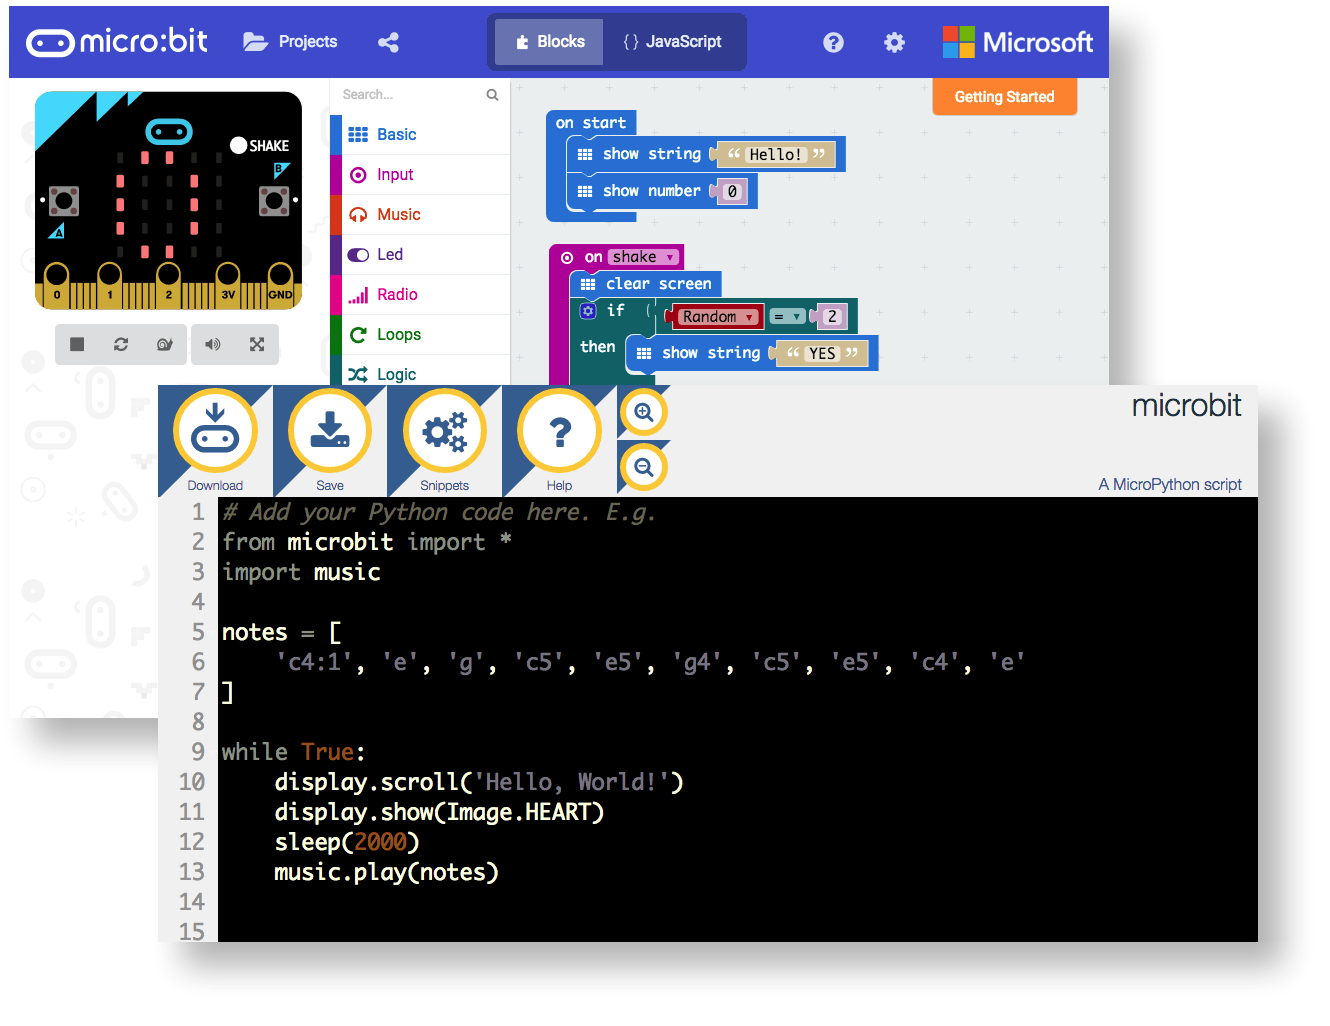Open Help question mark in Python editor
1330x1026 pixels.
(559, 432)
